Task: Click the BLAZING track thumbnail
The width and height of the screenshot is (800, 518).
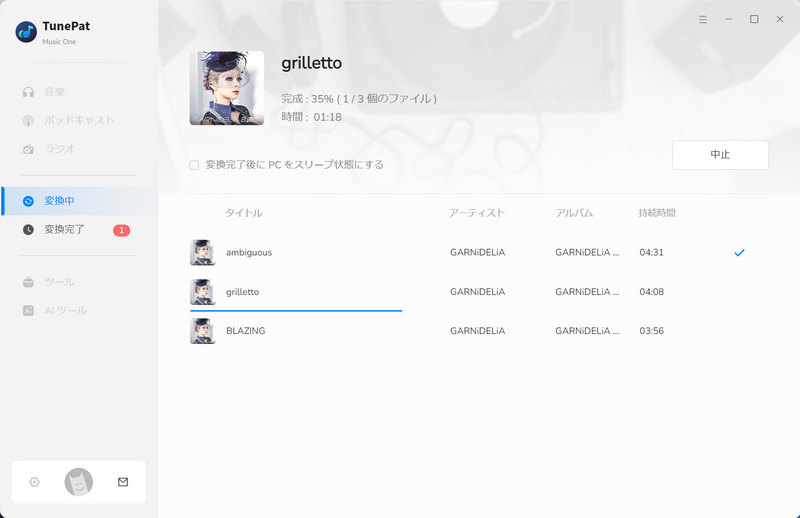Action: click(203, 331)
